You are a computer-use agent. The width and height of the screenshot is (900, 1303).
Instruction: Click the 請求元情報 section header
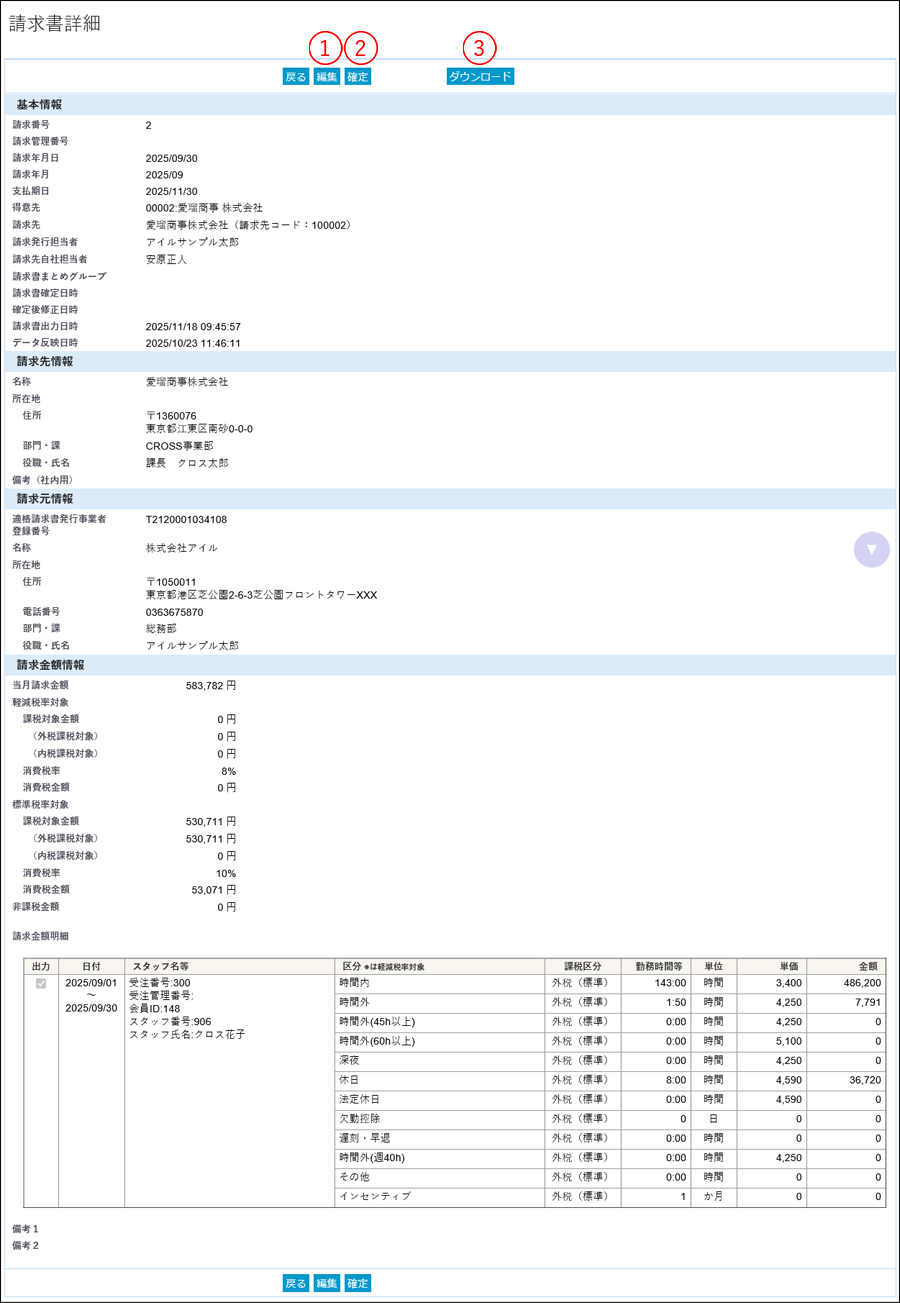(450, 498)
